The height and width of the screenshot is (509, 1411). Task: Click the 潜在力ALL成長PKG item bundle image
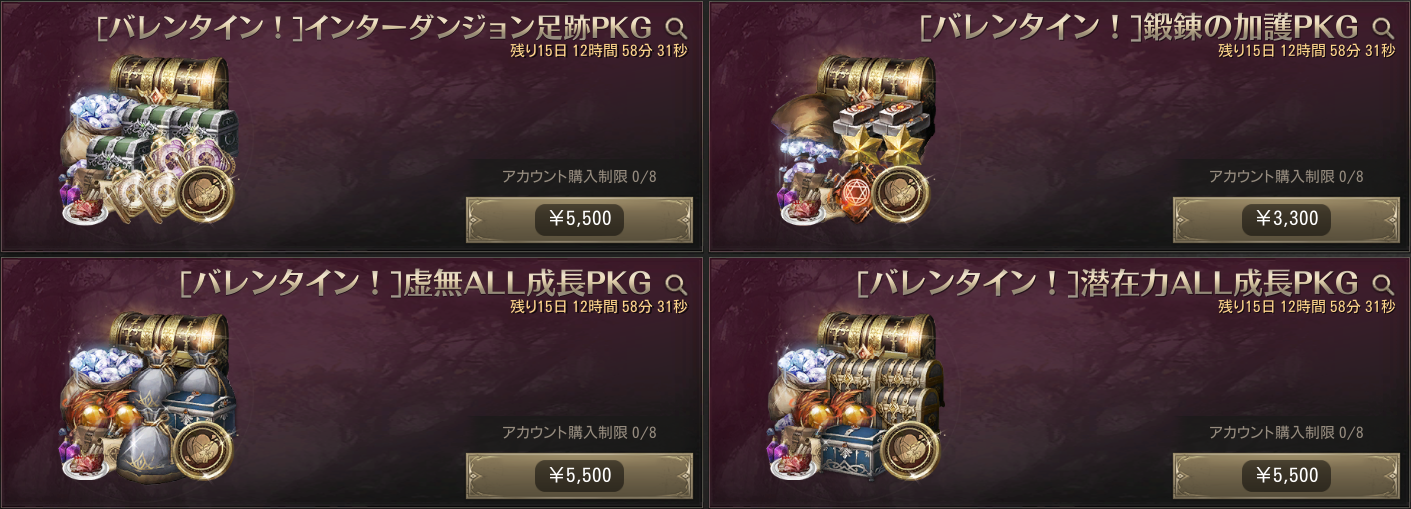click(856, 396)
